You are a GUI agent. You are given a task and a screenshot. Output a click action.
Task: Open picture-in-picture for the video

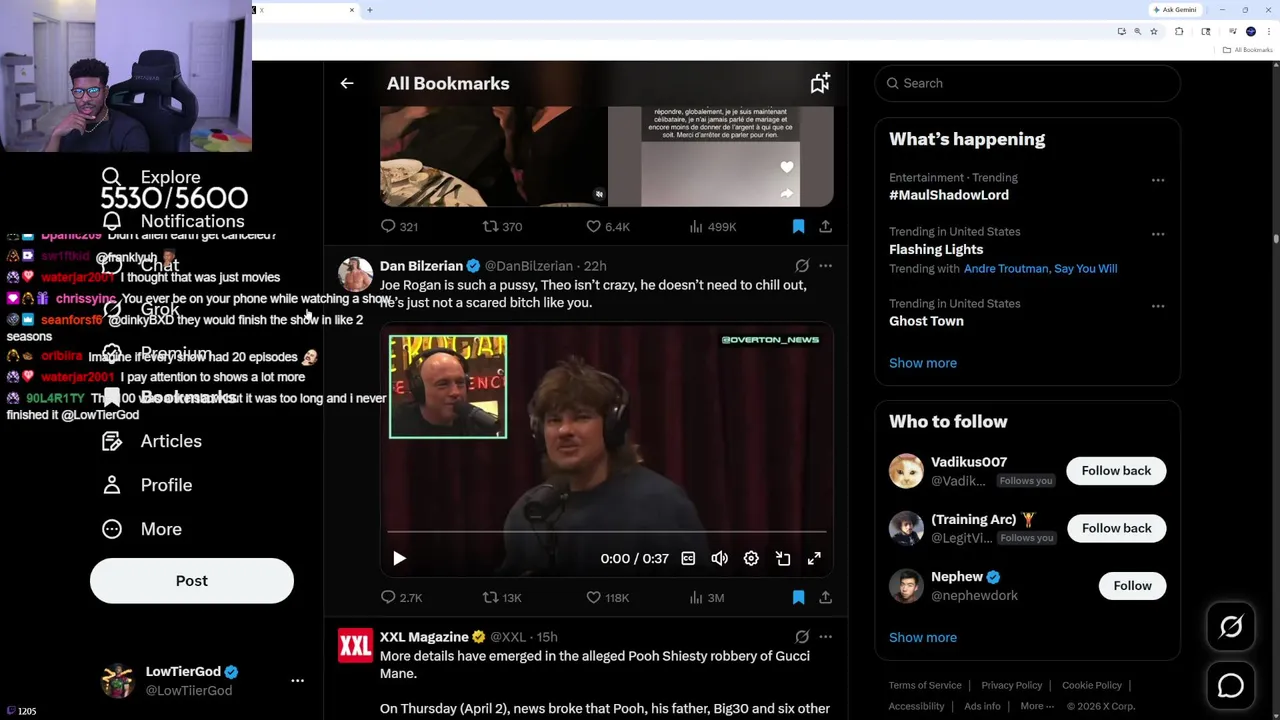[783, 559]
